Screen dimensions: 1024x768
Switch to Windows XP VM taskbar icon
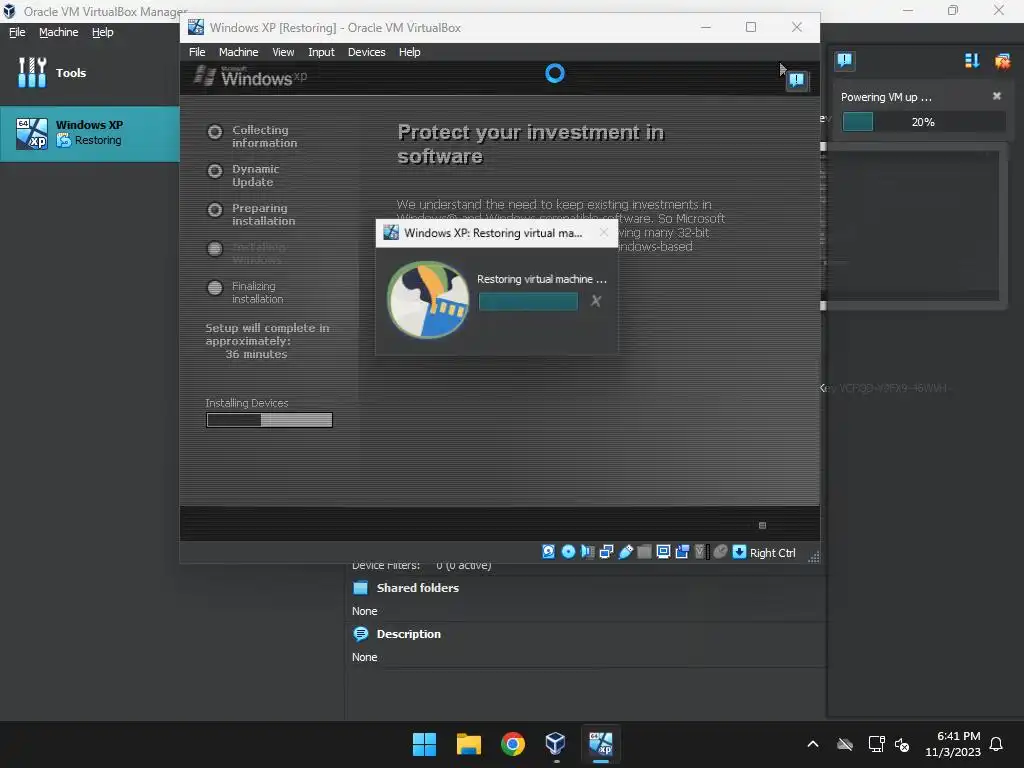point(601,744)
